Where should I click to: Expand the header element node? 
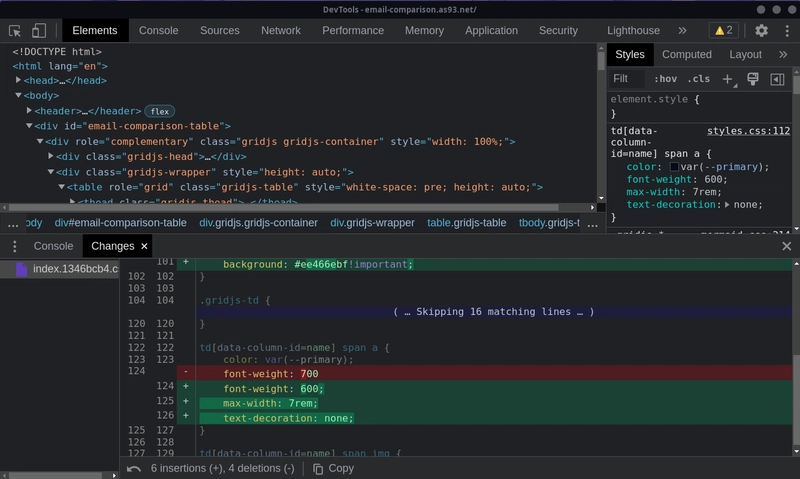(29, 110)
